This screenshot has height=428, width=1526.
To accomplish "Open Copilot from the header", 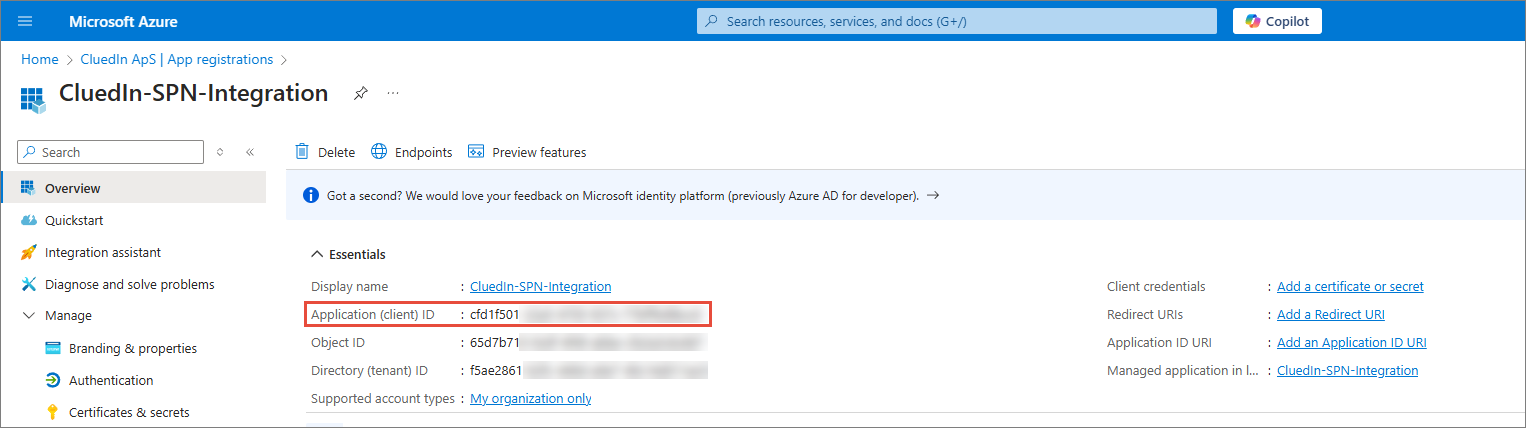I will (1277, 21).
